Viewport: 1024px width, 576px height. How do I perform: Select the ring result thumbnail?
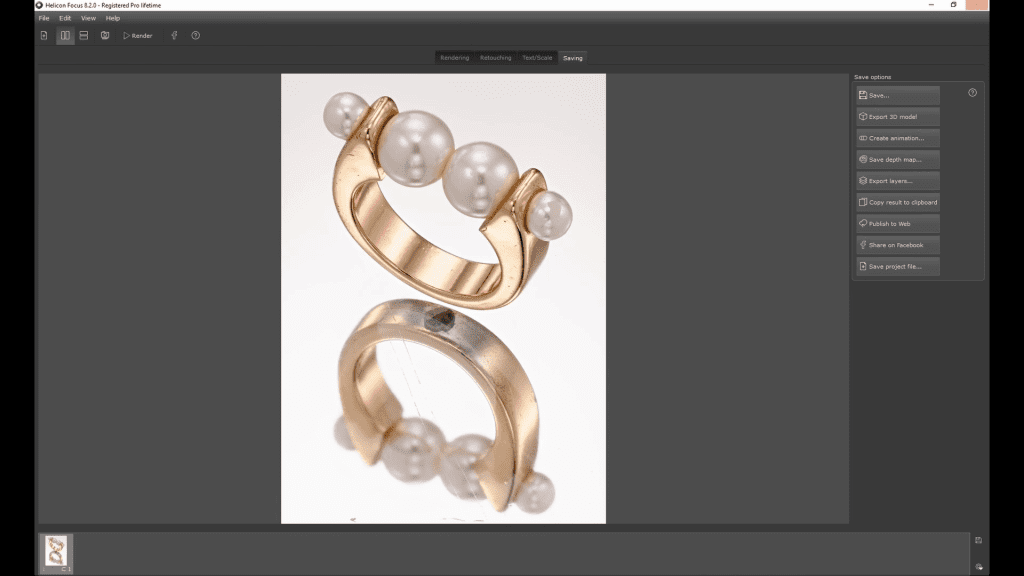56,552
